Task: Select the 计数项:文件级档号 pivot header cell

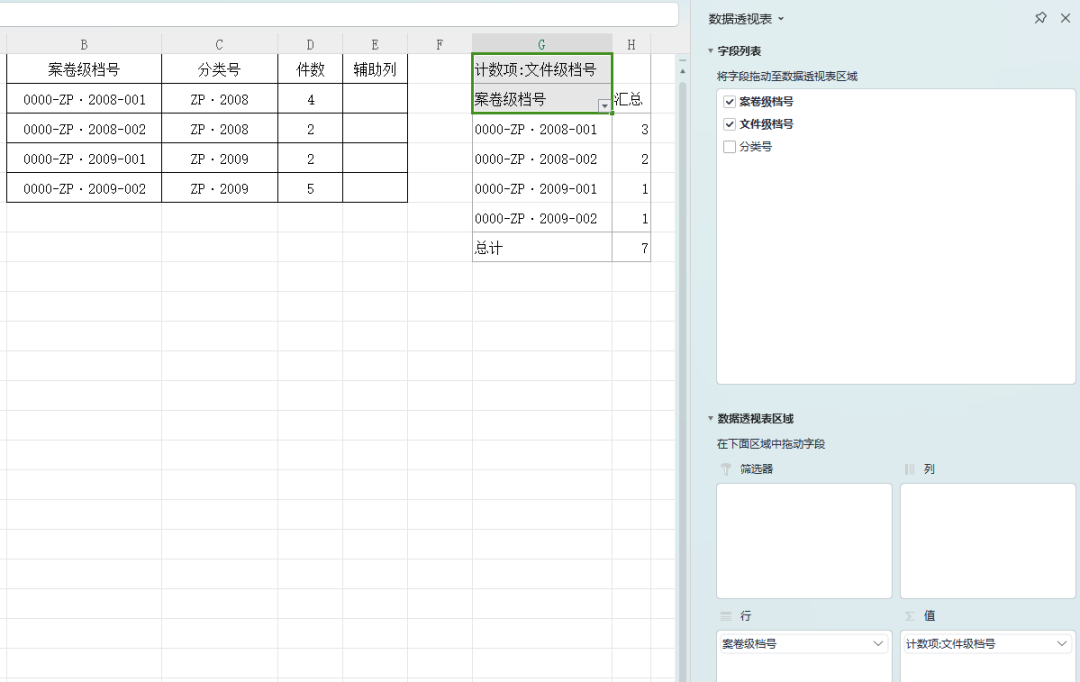Action: click(541, 70)
